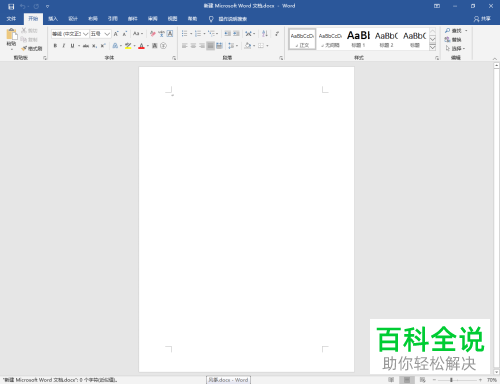Apply the Heading 2 style

[386, 39]
